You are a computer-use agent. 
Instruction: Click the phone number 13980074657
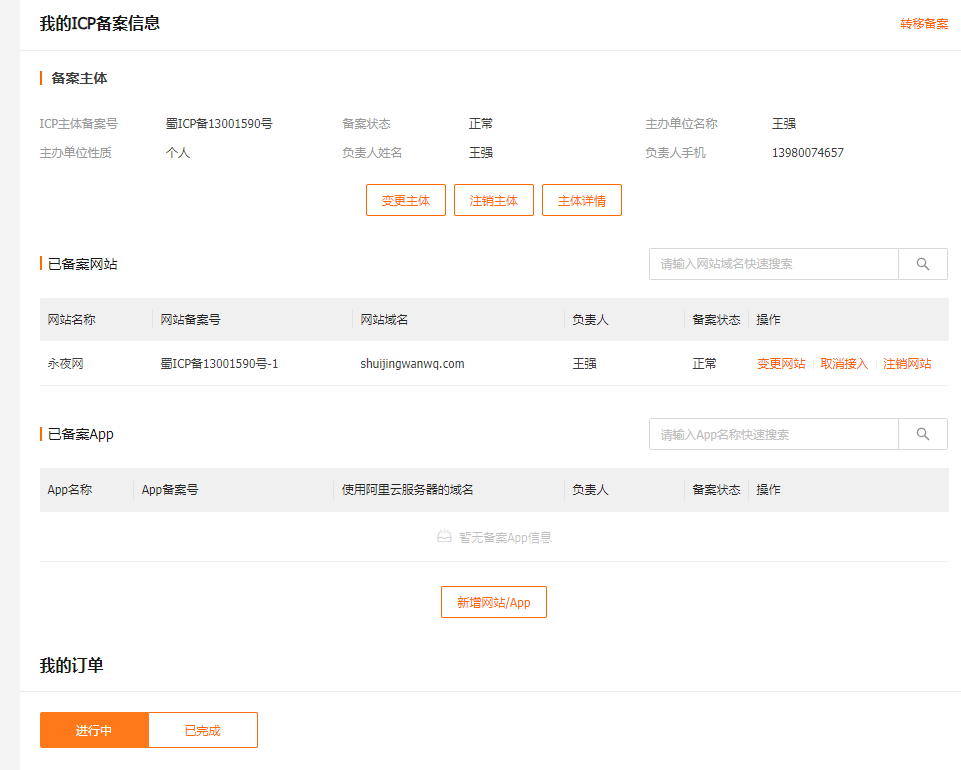[807, 153]
